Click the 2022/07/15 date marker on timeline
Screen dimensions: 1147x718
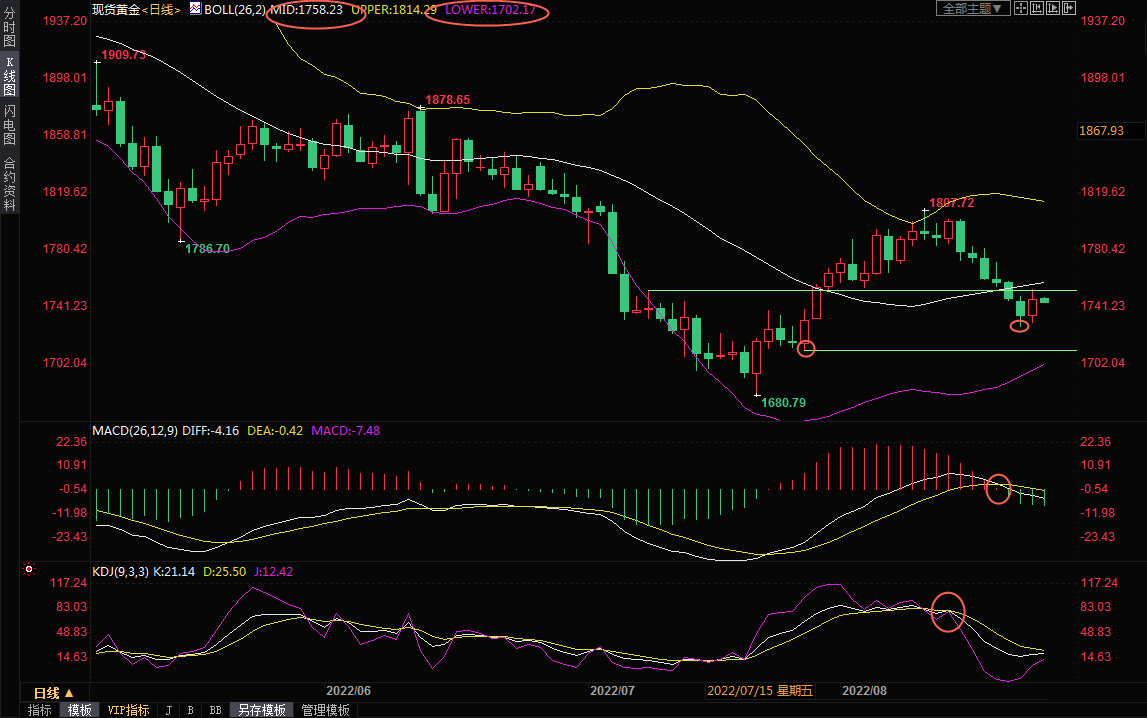click(x=760, y=691)
